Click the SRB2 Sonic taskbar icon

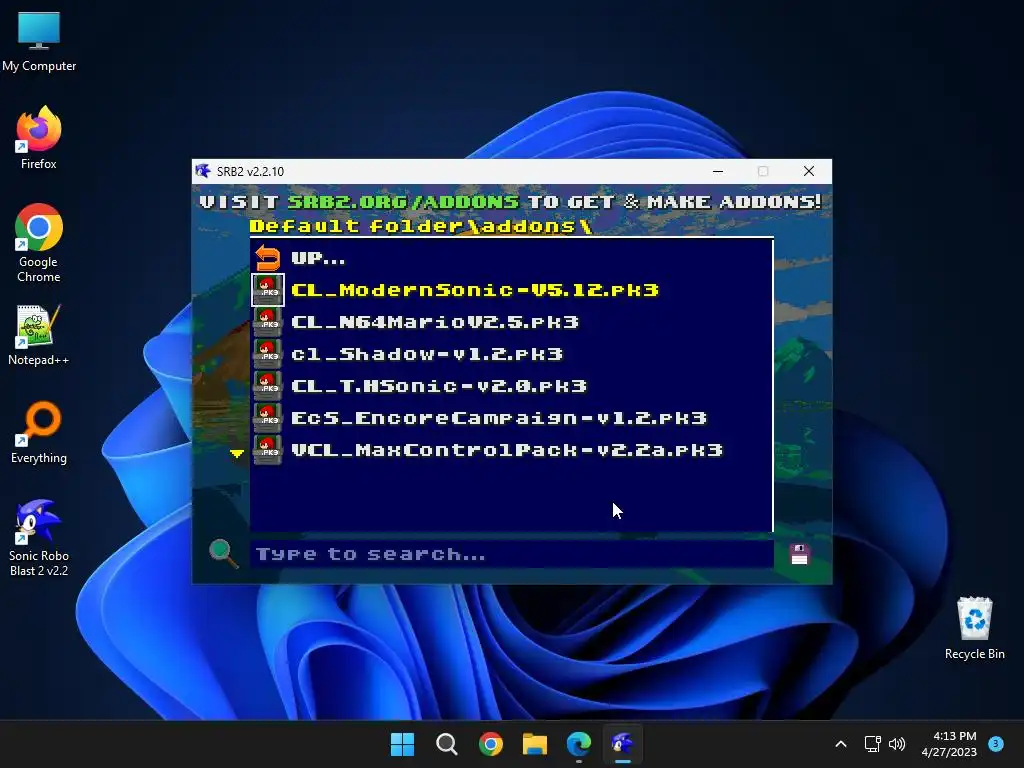click(x=622, y=744)
